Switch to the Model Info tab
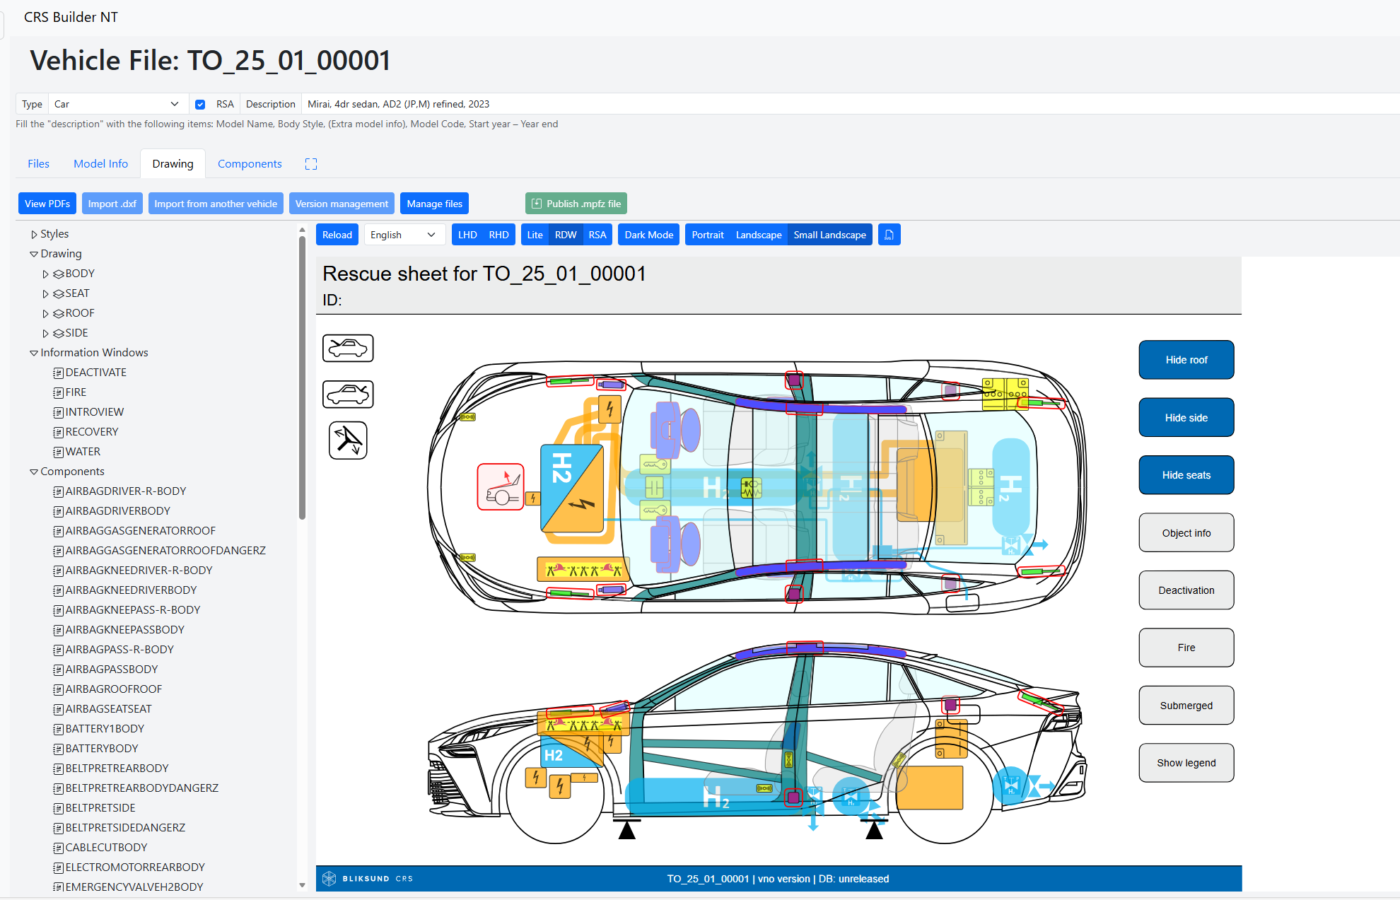Viewport: 1400px width, 900px height. coord(100,164)
